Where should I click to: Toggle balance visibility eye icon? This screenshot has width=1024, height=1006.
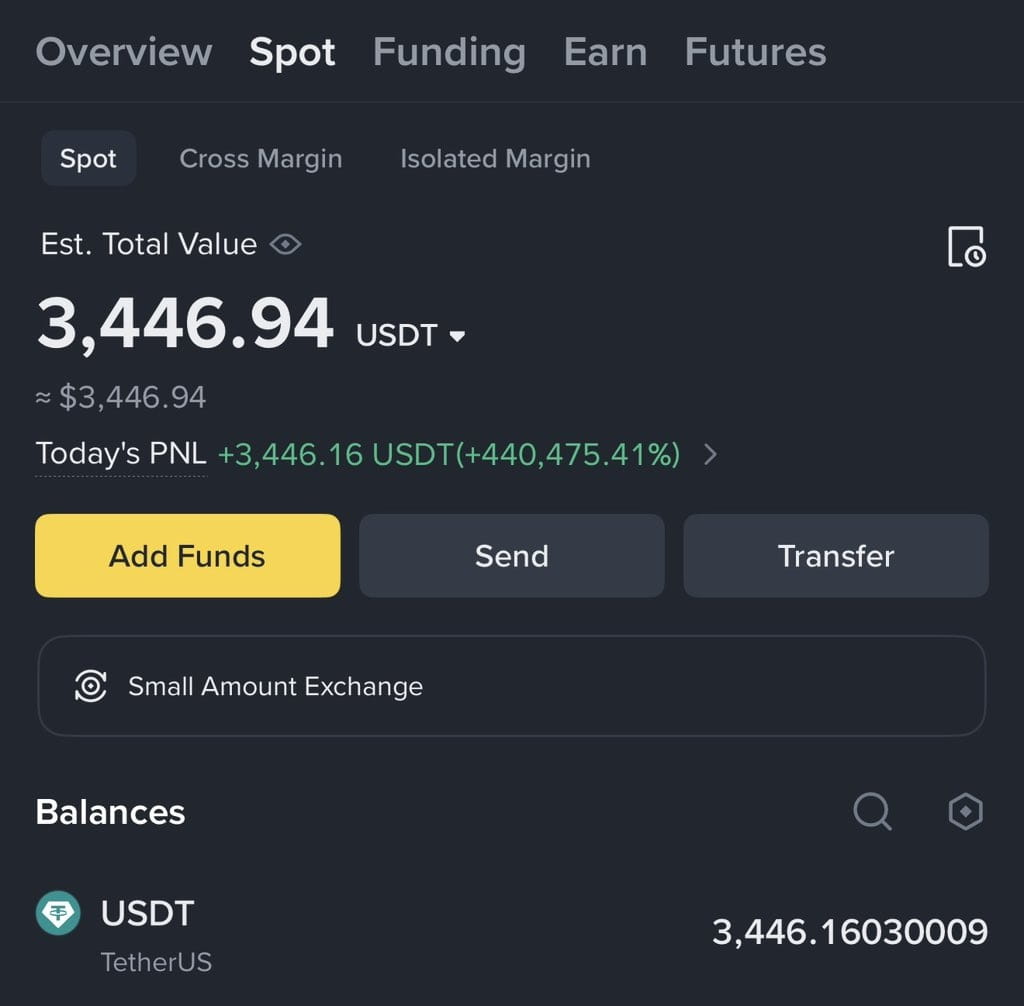285,245
